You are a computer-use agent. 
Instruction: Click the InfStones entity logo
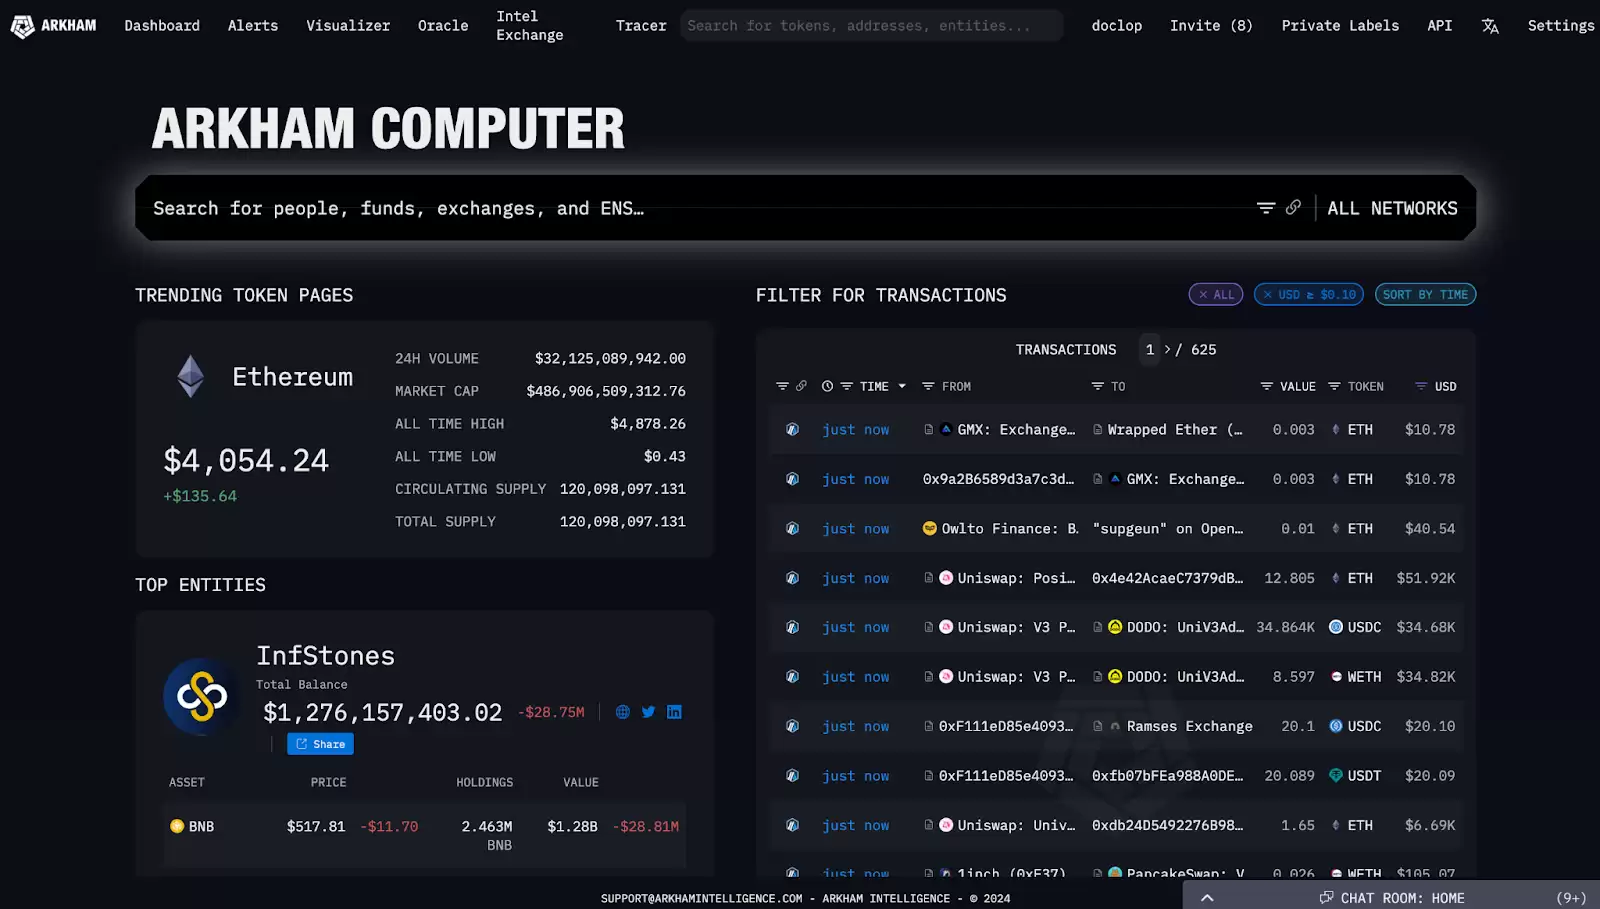pyautogui.click(x=202, y=696)
